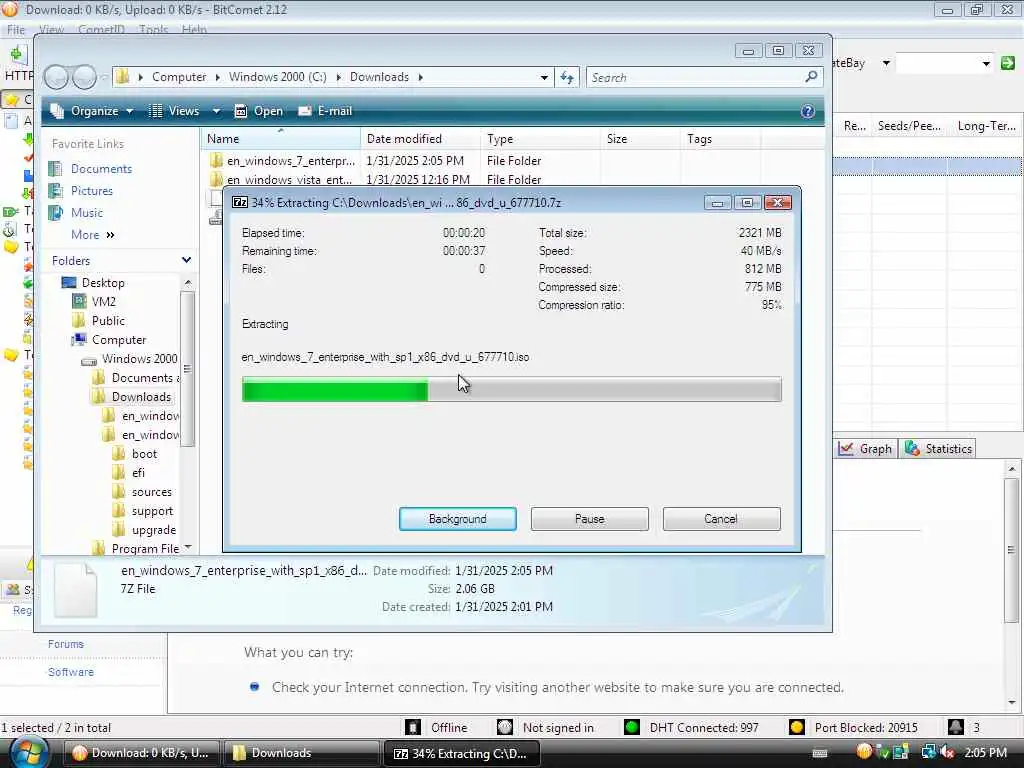Select support folder in the tree

[x=152, y=511]
